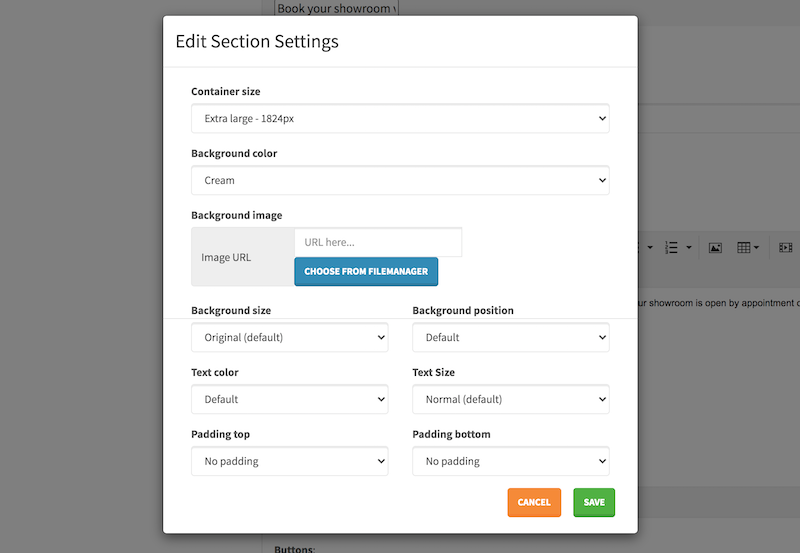Click the 'Book your showroom' field behind dialog
The width and height of the screenshot is (800, 553).
(x=337, y=8)
